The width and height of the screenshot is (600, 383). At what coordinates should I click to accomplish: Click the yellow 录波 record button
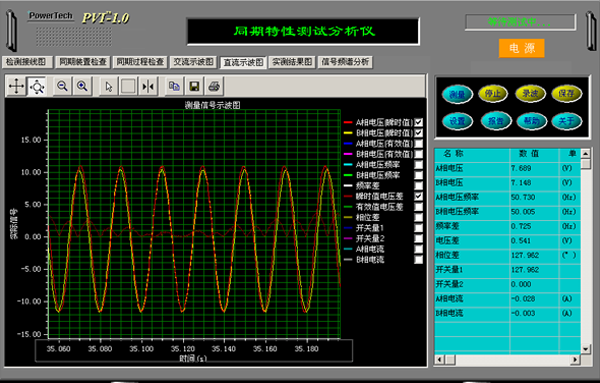tap(530, 94)
